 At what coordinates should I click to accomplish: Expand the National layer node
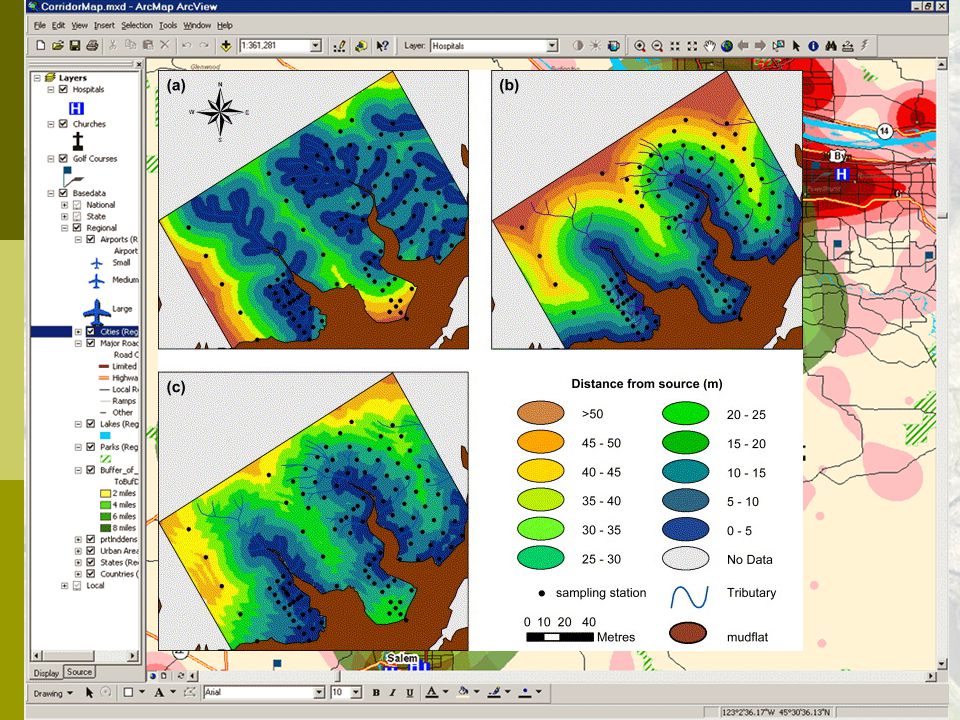[64, 204]
